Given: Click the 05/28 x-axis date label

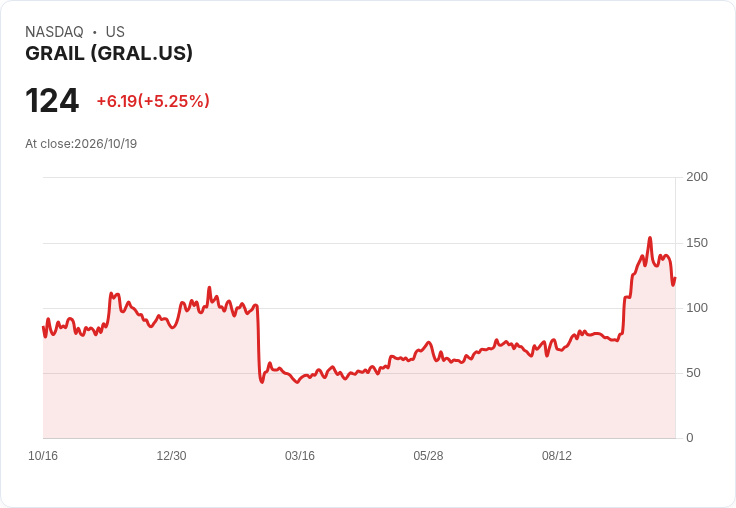Looking at the screenshot, I should (428, 456).
